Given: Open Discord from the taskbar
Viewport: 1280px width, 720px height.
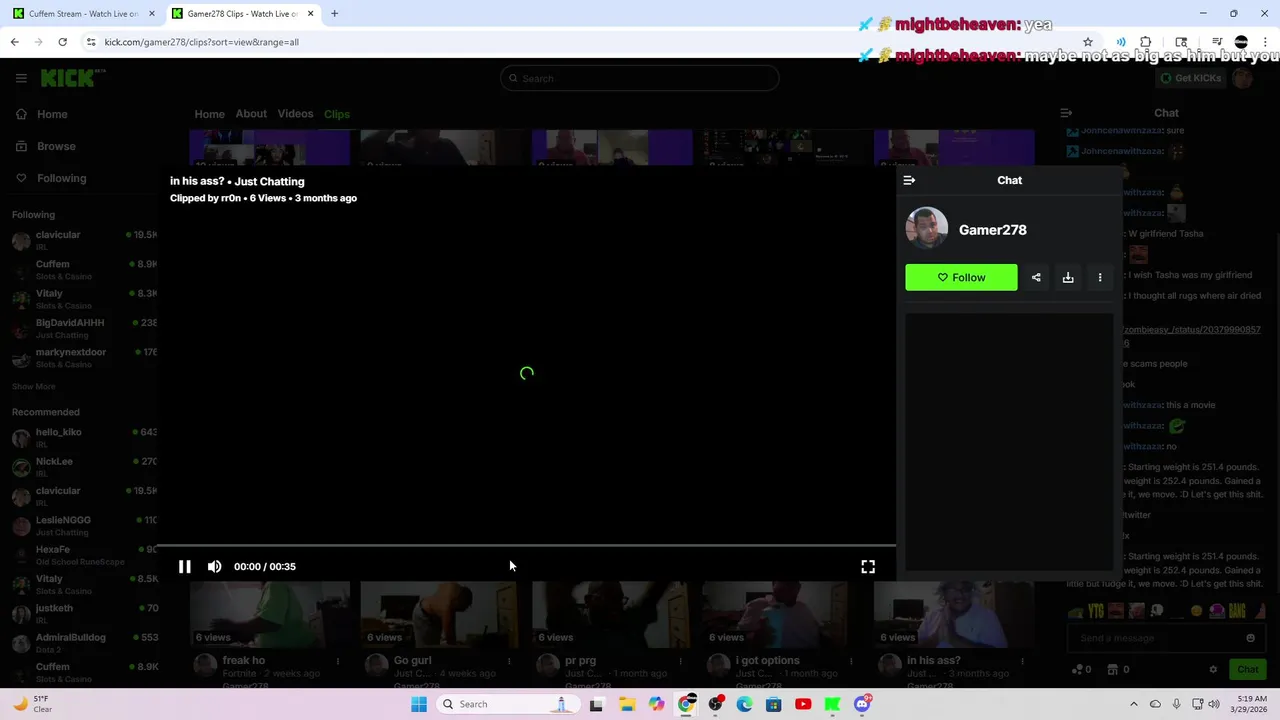Looking at the screenshot, I should pyautogui.click(x=862, y=704).
